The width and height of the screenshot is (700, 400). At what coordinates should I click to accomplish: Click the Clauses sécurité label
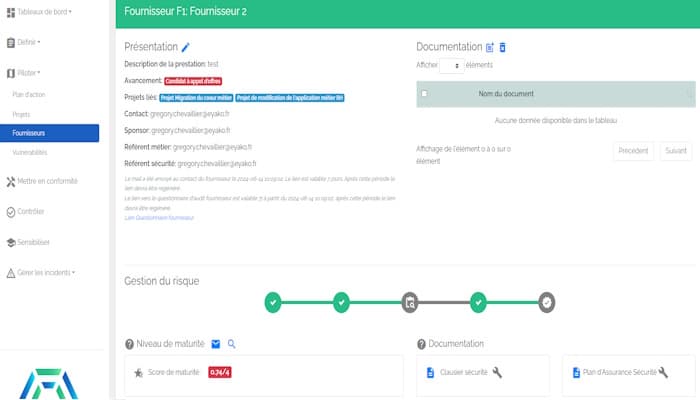(x=463, y=372)
